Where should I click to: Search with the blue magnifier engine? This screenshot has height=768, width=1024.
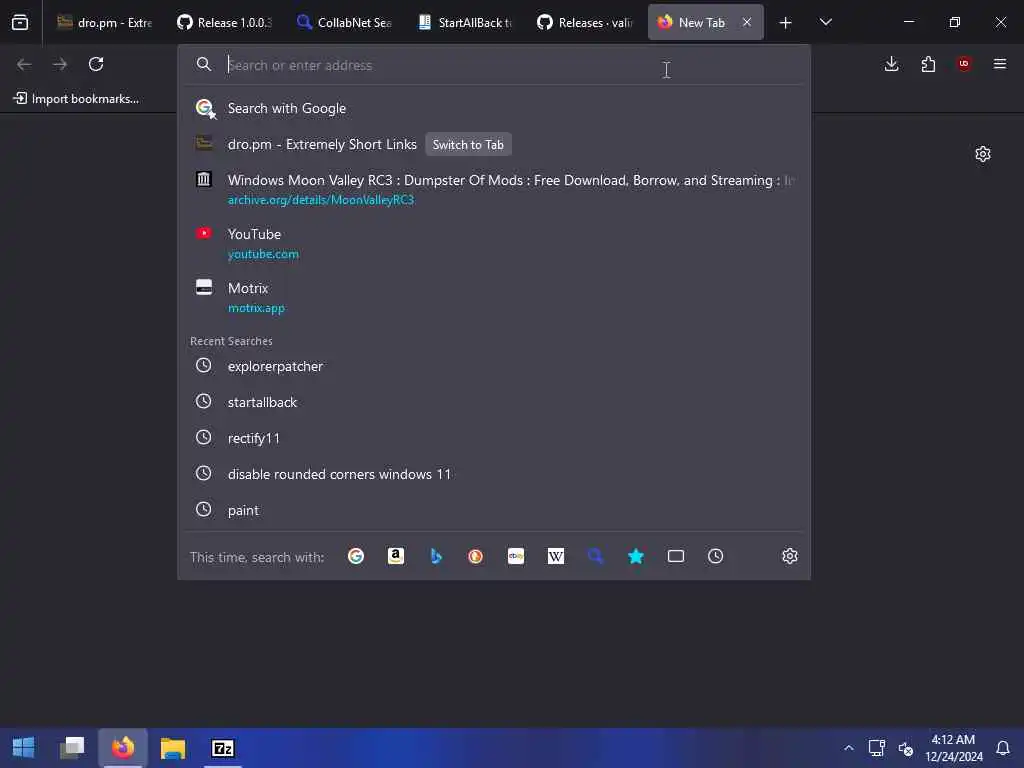[596, 556]
